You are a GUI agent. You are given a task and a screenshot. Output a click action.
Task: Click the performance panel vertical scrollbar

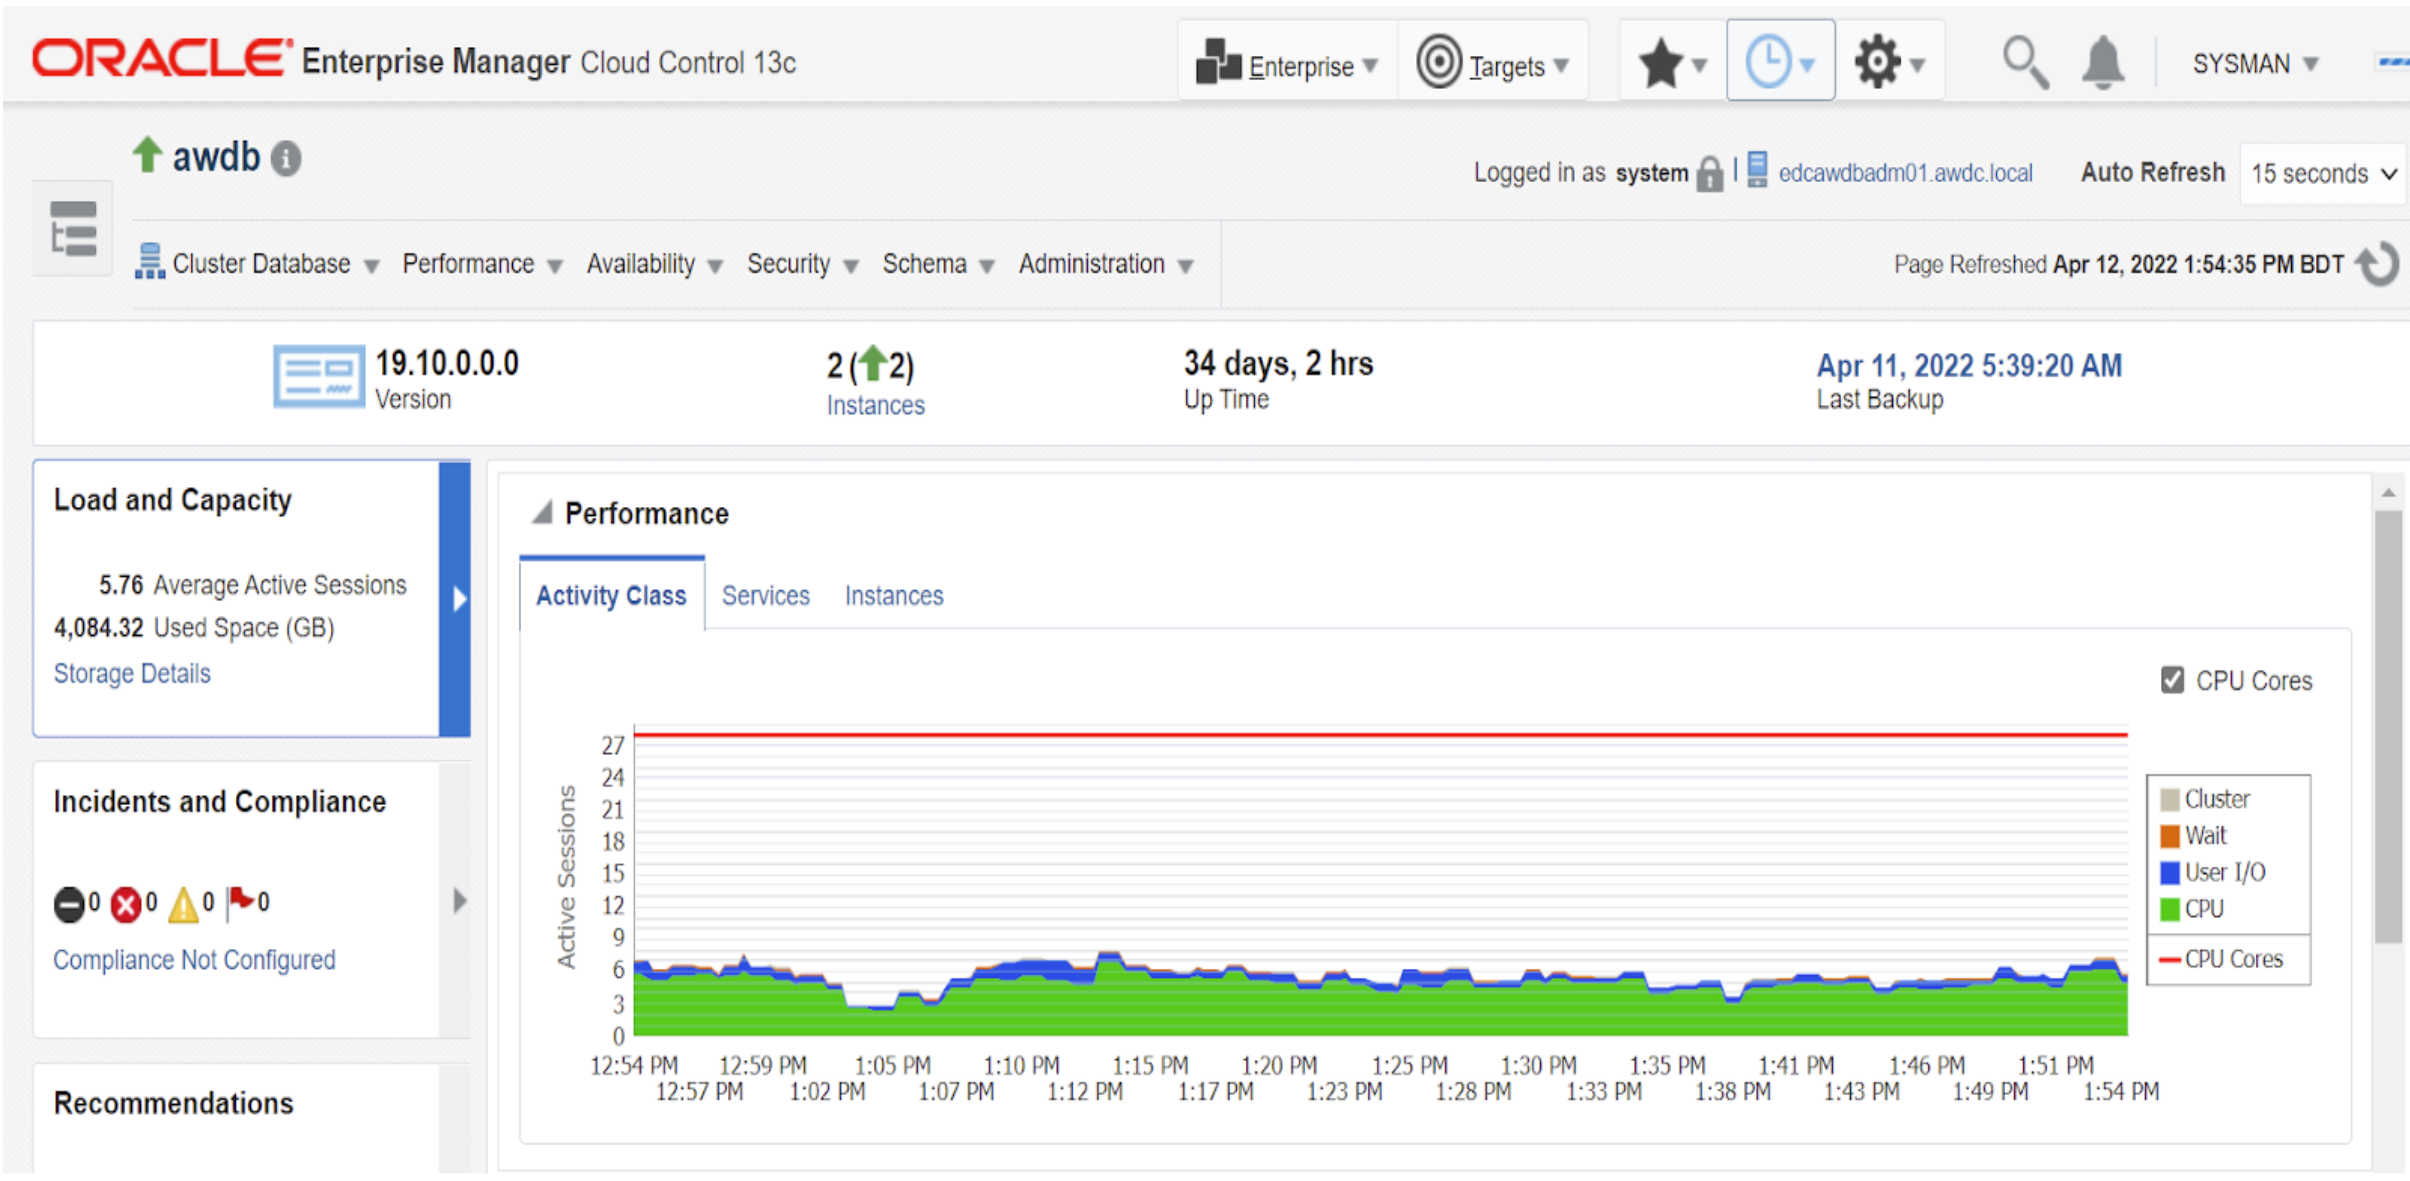click(x=2388, y=727)
